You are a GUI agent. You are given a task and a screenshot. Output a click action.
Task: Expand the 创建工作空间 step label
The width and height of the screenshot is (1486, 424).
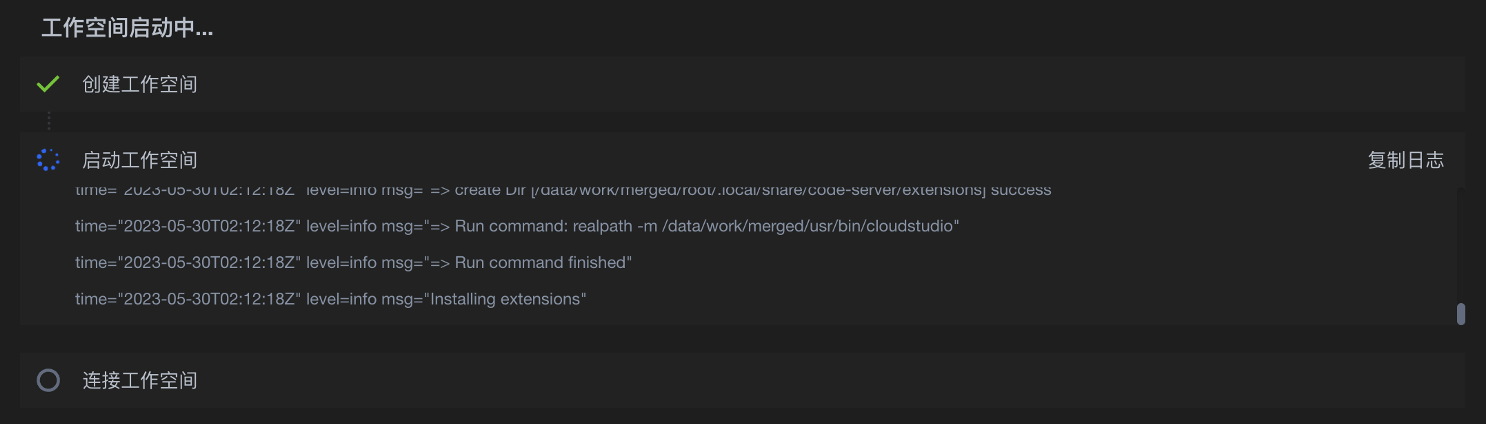[139, 84]
